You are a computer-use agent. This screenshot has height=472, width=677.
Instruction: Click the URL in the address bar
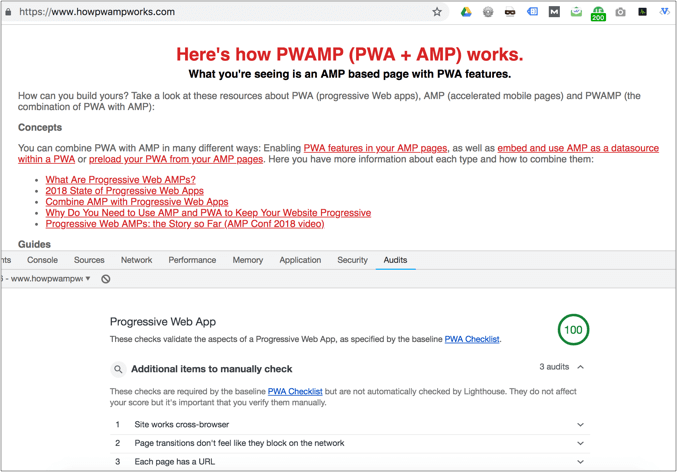(x=97, y=12)
